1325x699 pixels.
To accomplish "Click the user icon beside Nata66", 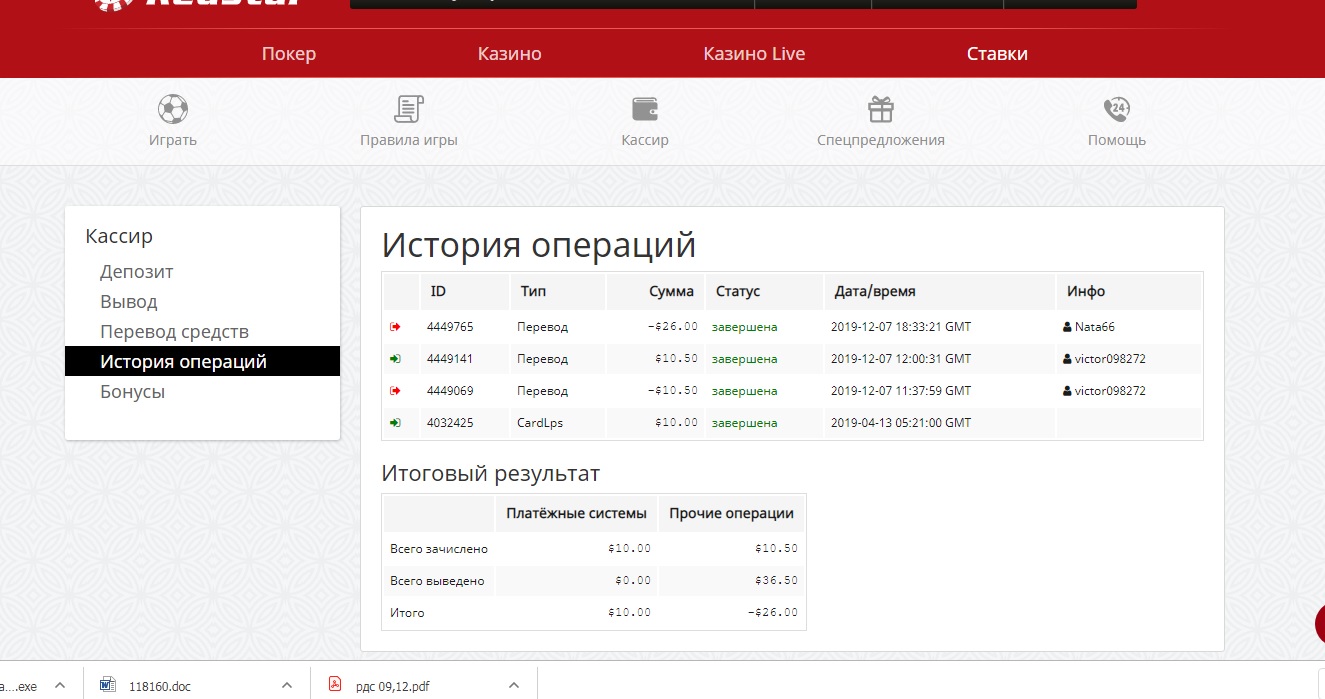I will 1067,327.
